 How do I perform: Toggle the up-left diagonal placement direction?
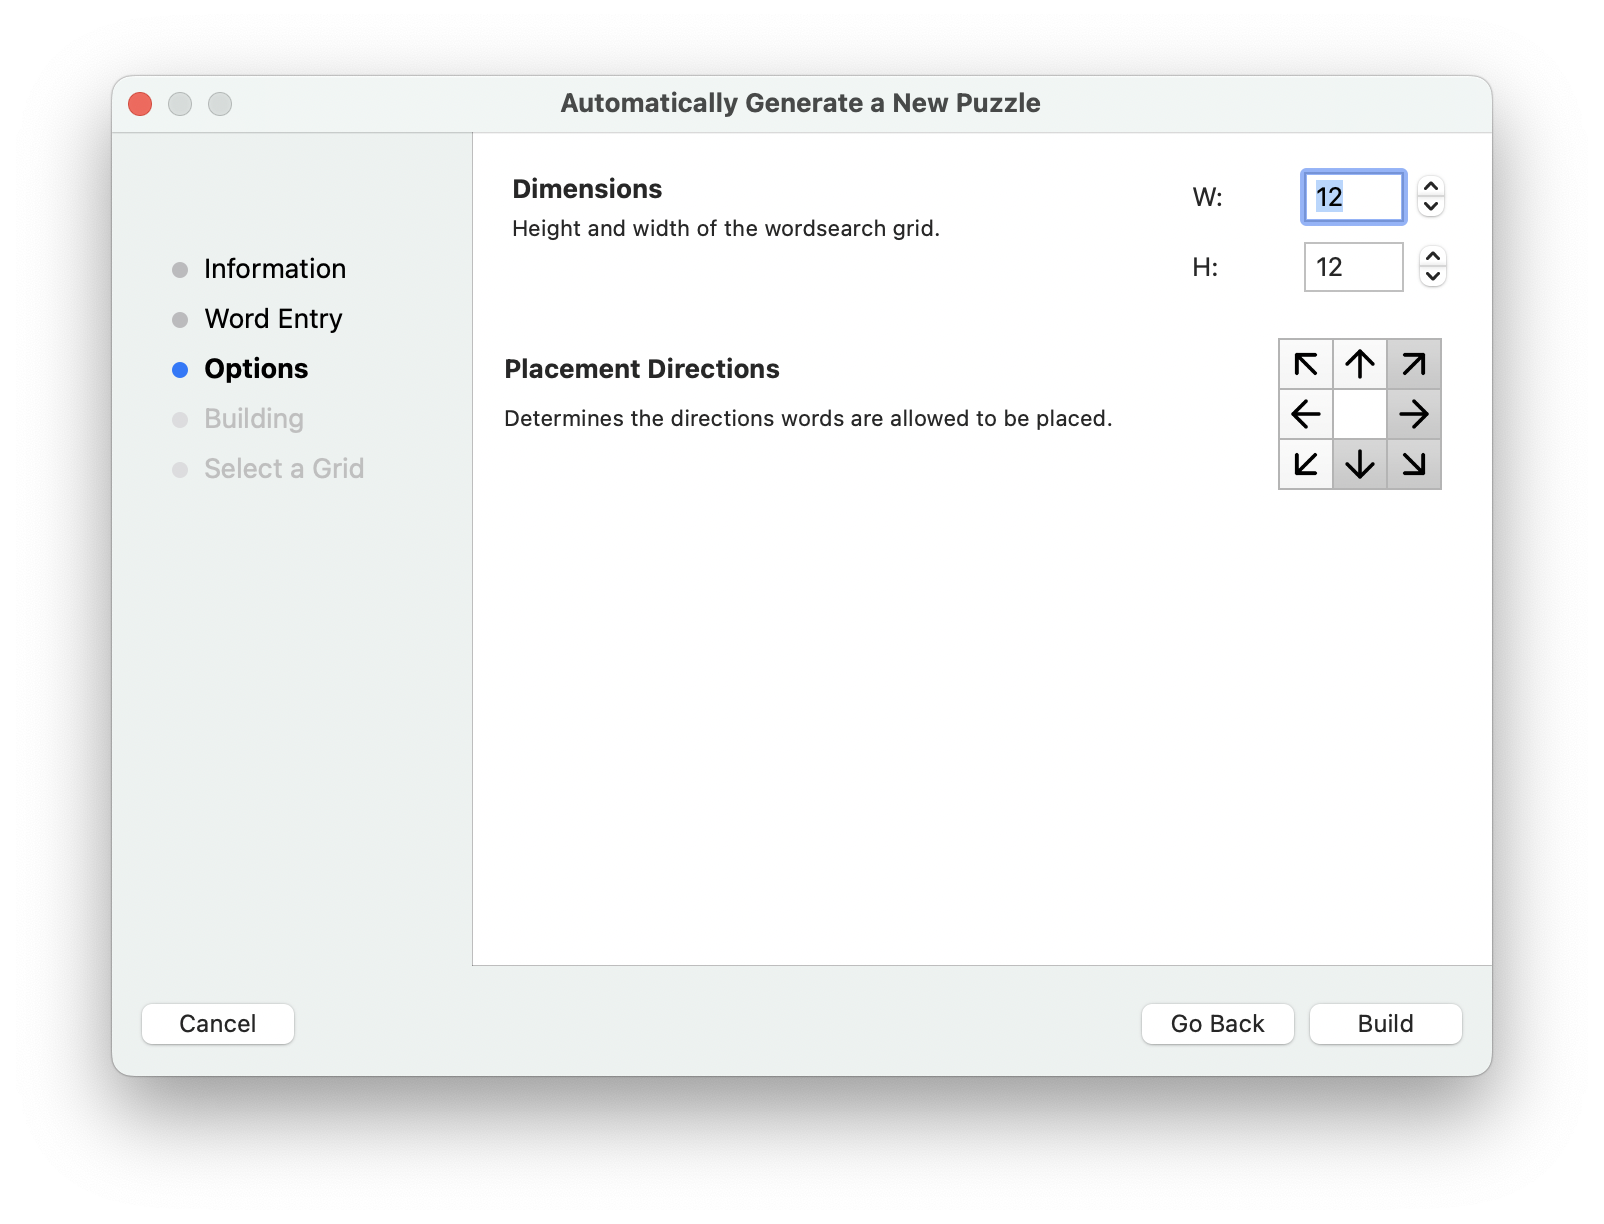coord(1305,365)
